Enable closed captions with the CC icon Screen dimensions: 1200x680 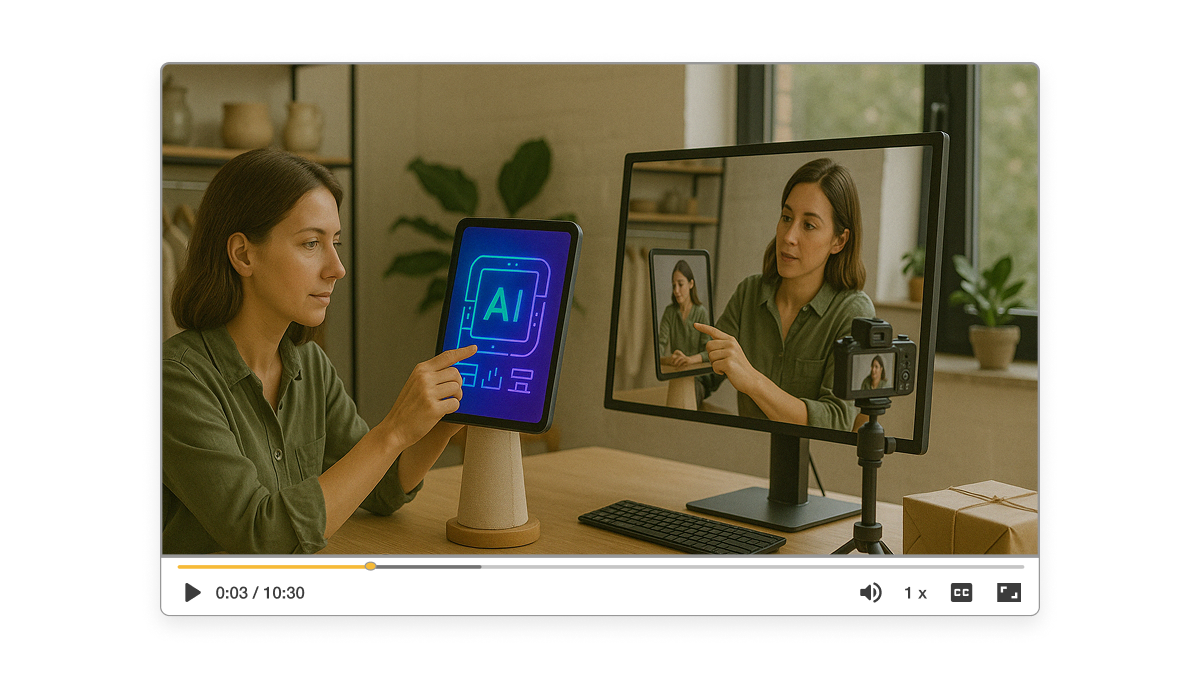click(960, 592)
